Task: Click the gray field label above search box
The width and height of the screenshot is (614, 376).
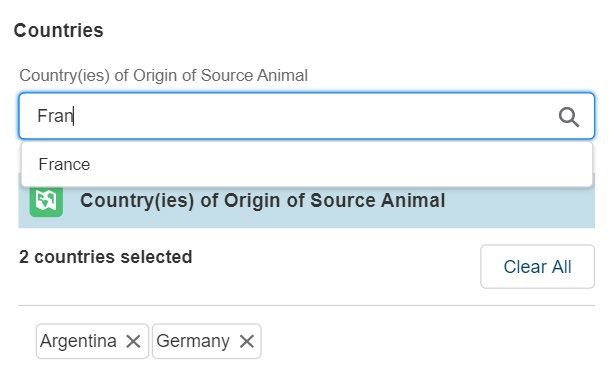Action: point(163,76)
